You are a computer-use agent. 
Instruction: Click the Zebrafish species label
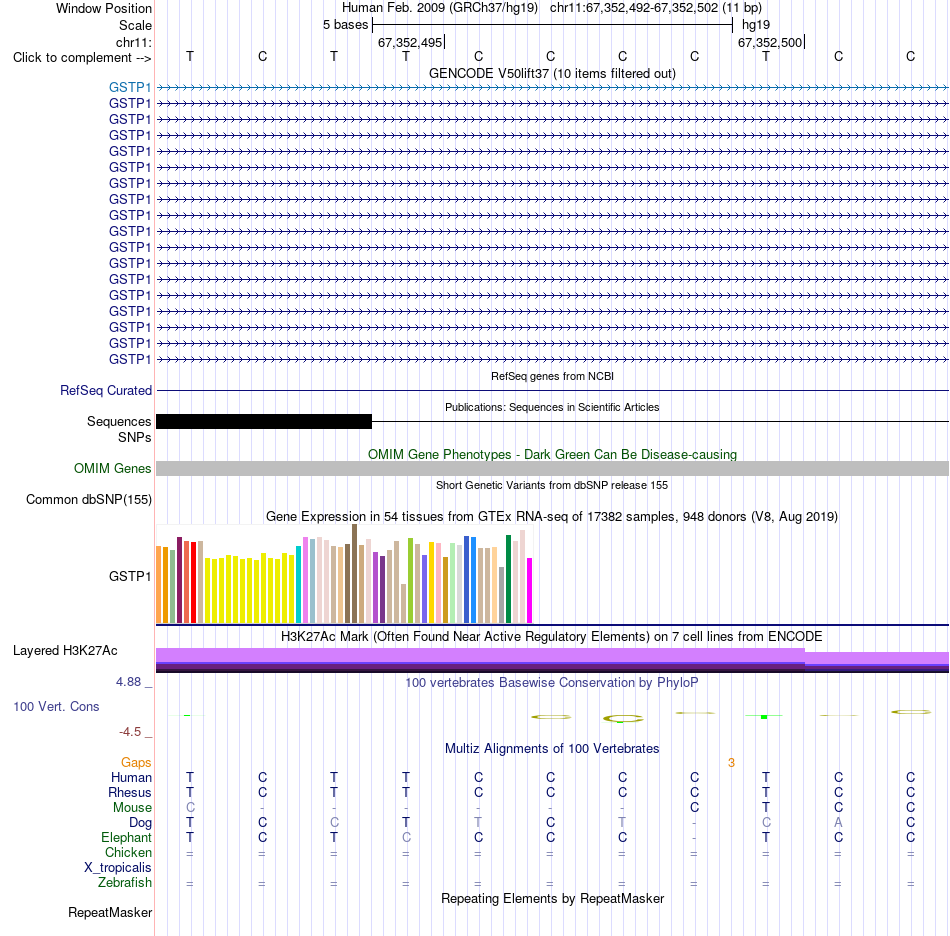[125, 883]
